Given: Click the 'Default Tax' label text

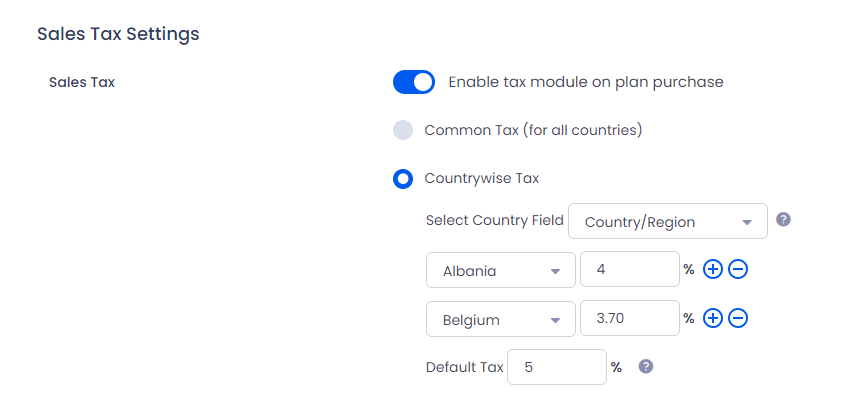Looking at the screenshot, I should click(465, 367).
